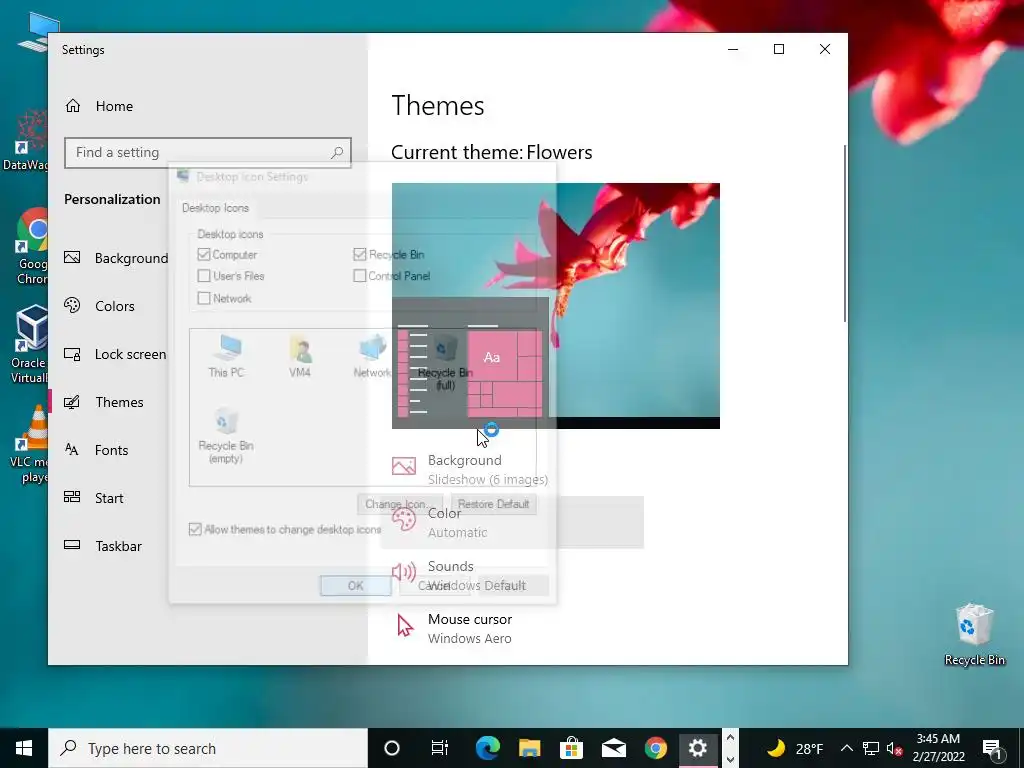Select the Oracle VirtualBox desktop icon
This screenshot has height=768, width=1024.
pyautogui.click(x=29, y=344)
